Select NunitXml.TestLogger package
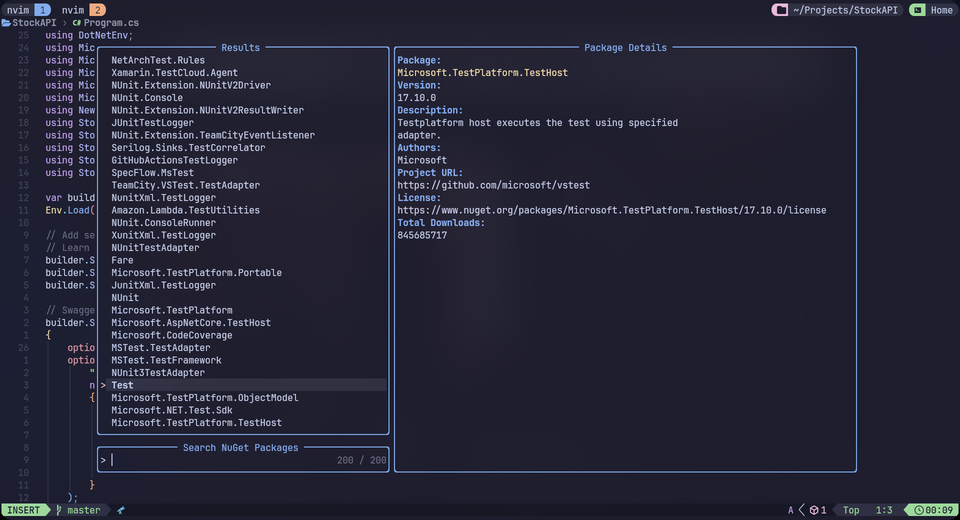960x520 pixels. 163,198
